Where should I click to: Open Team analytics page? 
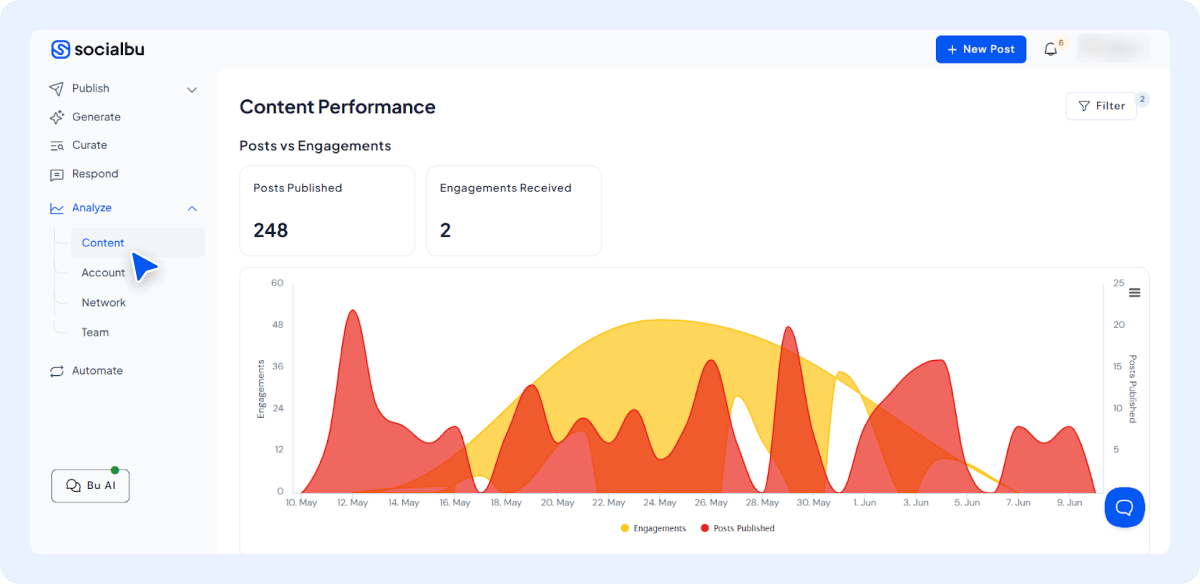pyautogui.click(x=95, y=332)
